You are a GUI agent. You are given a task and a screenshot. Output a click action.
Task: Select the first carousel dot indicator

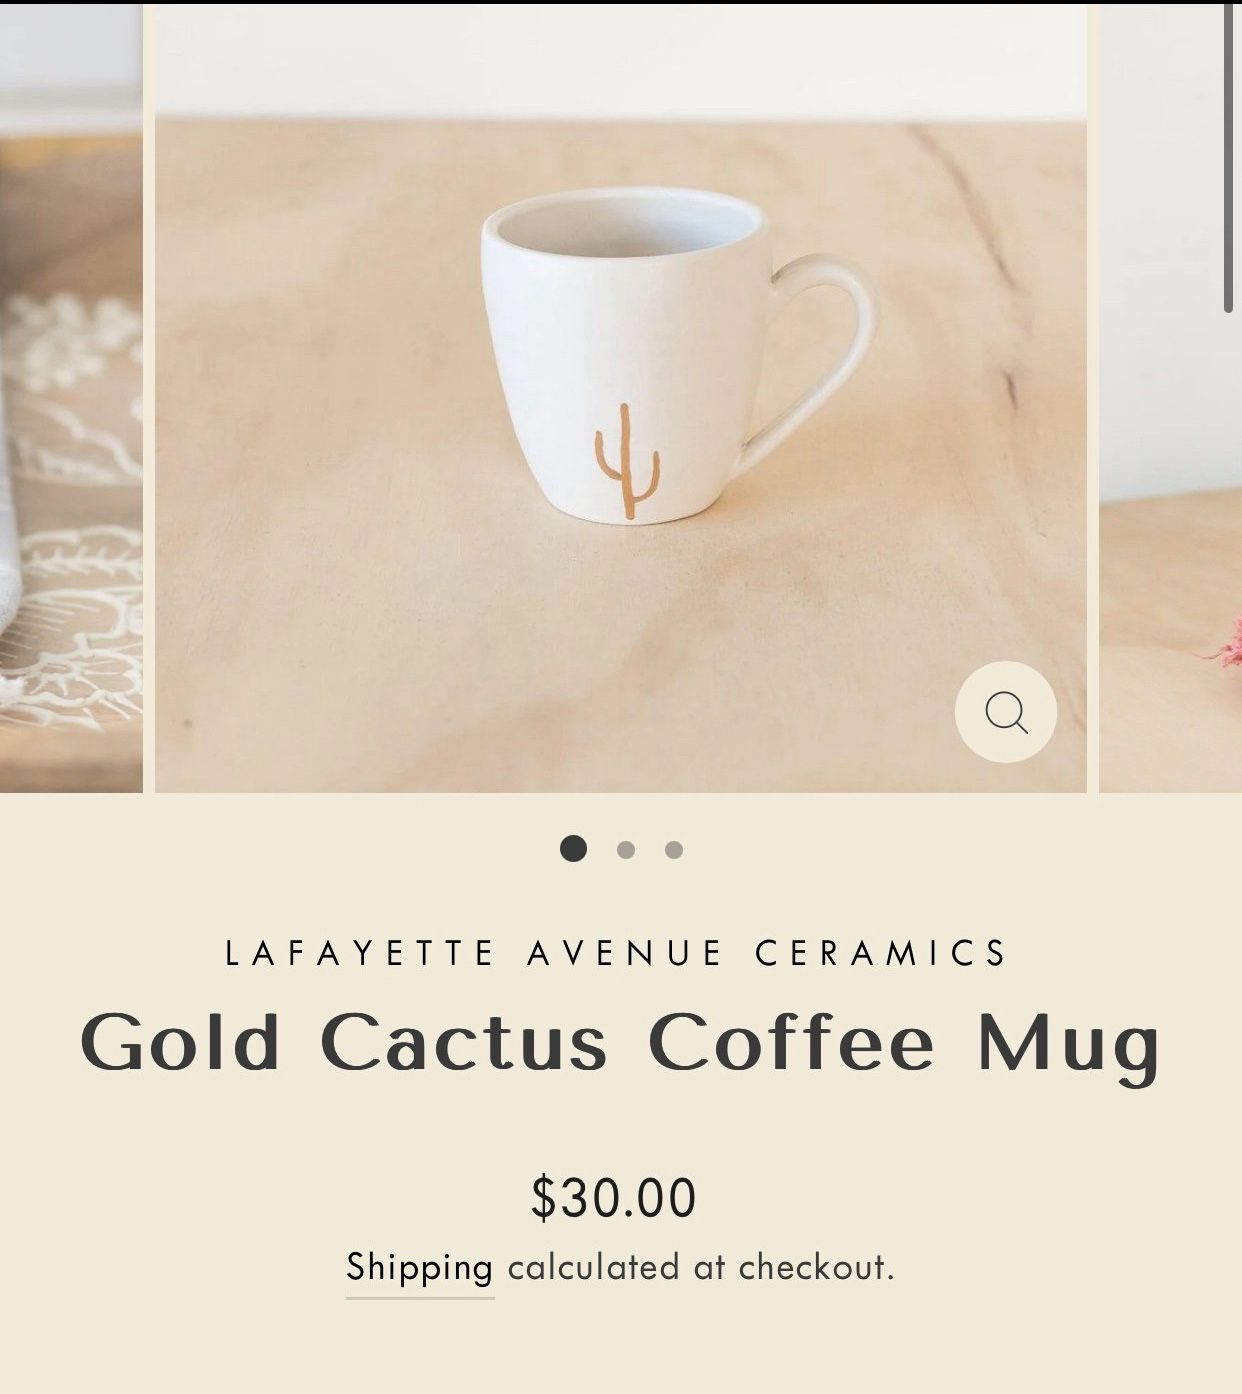pos(573,849)
